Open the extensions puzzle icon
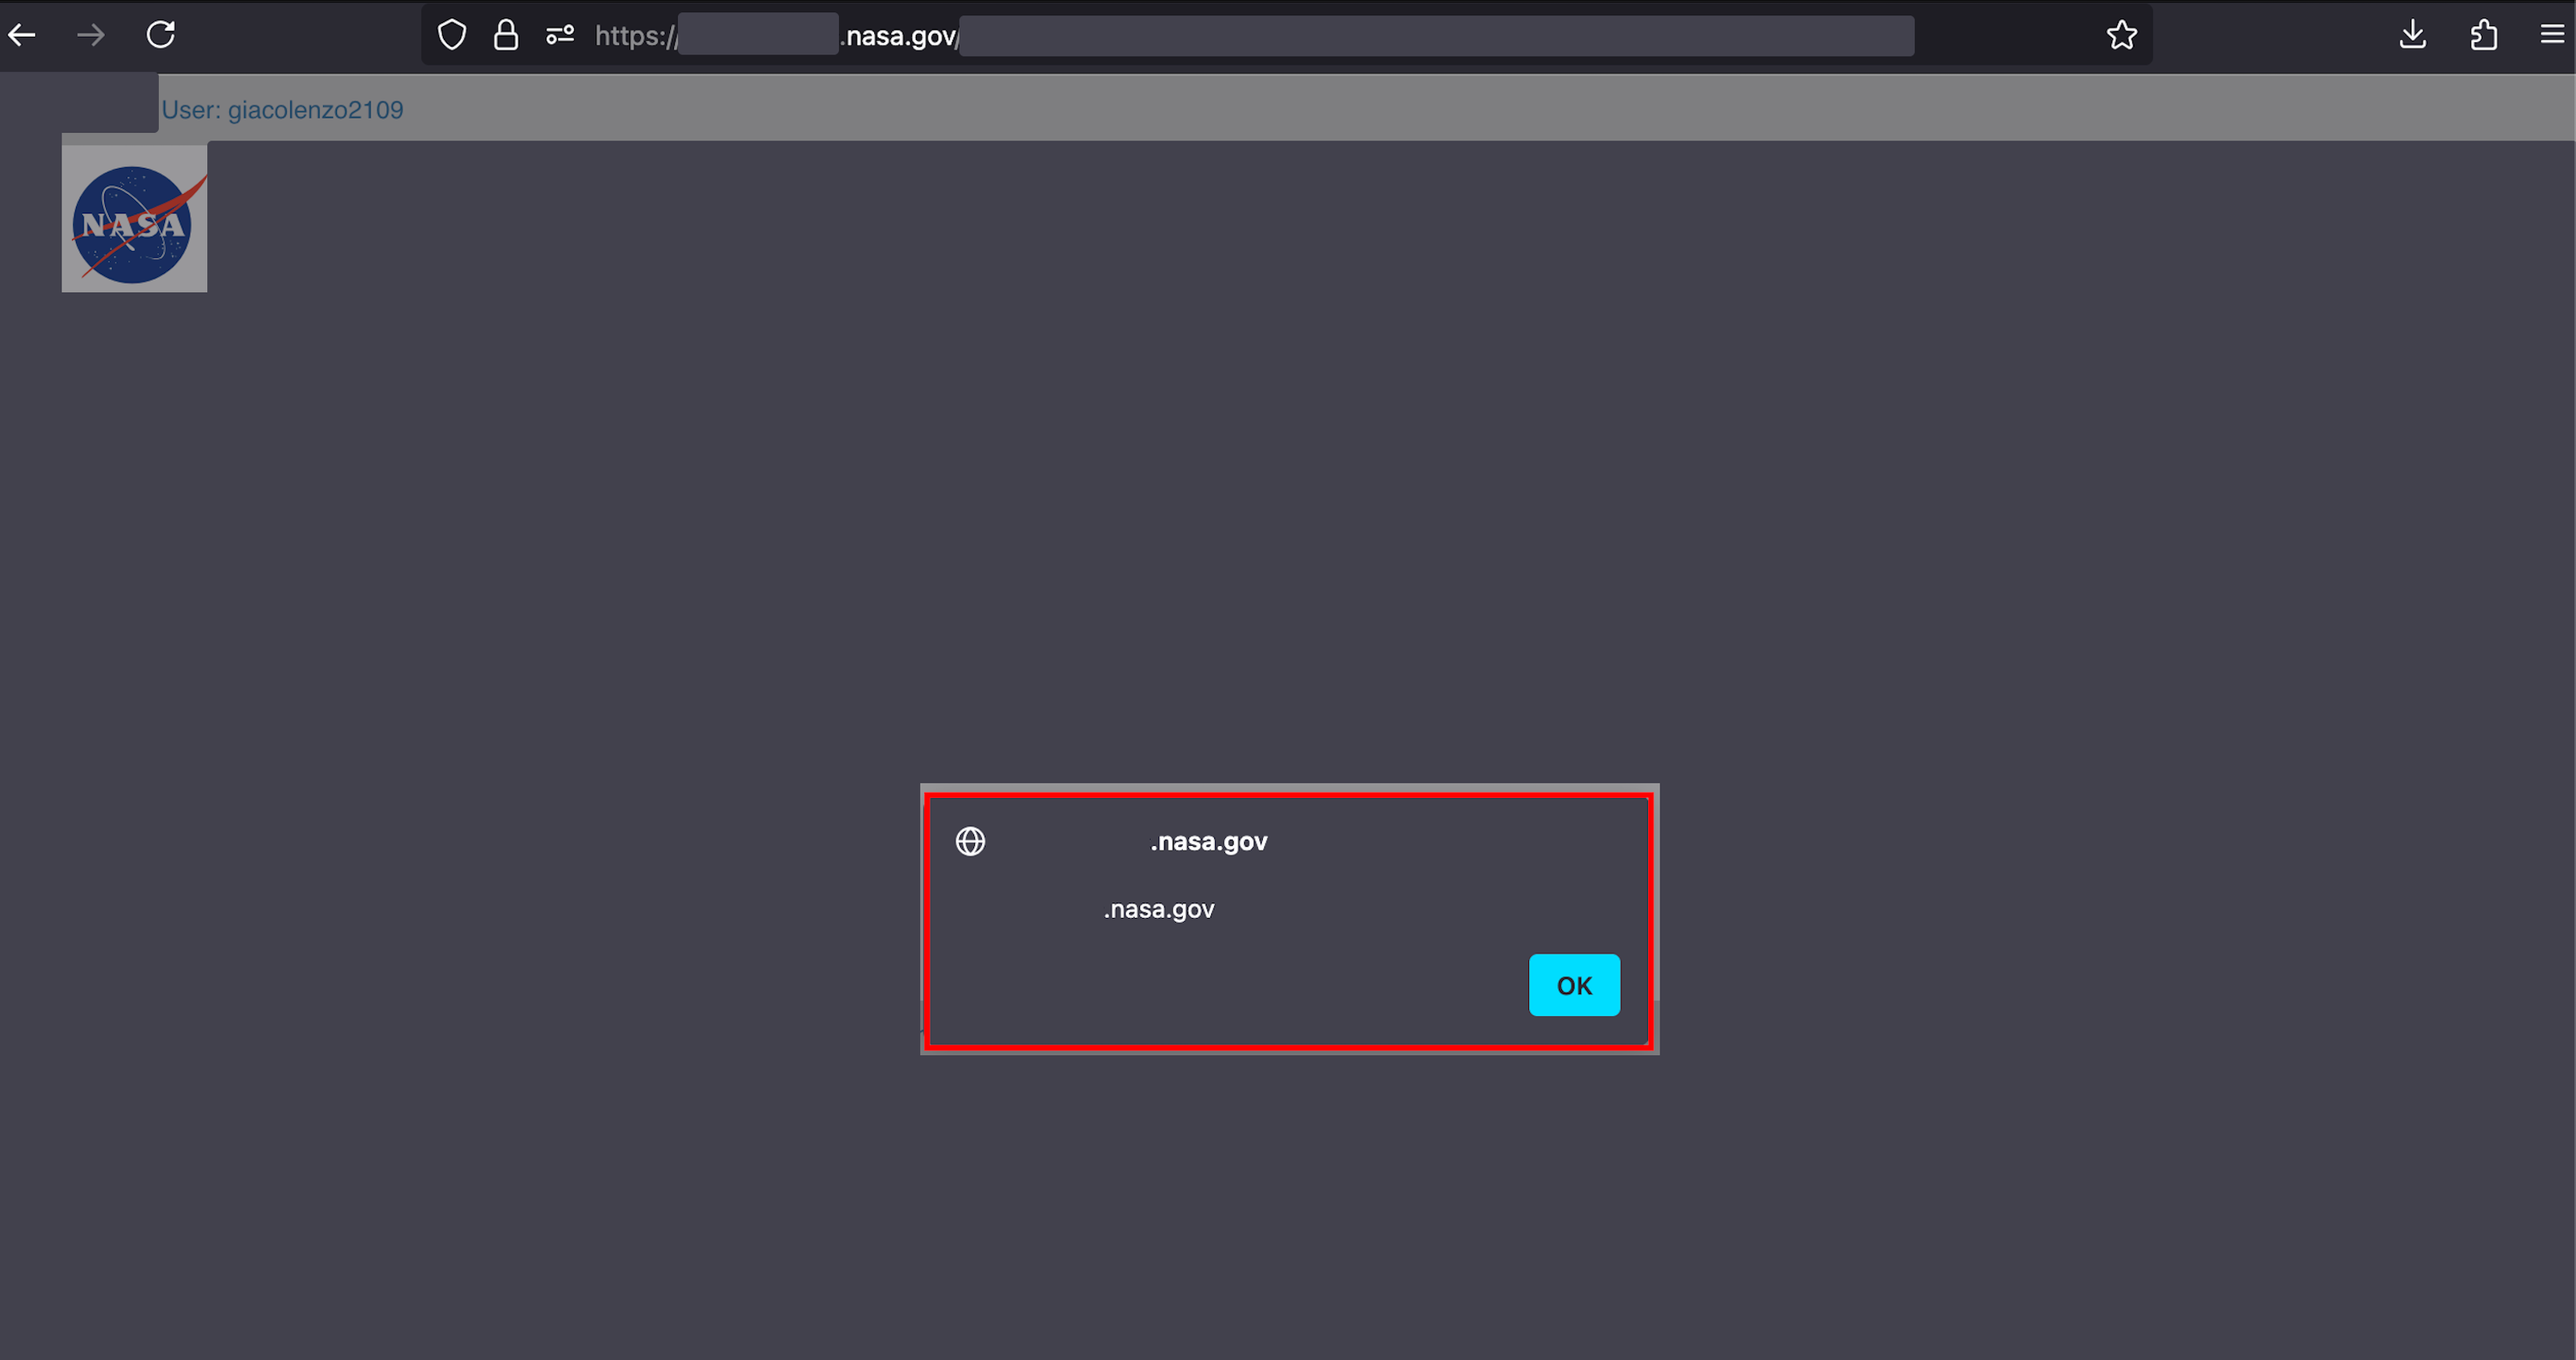 point(2483,35)
